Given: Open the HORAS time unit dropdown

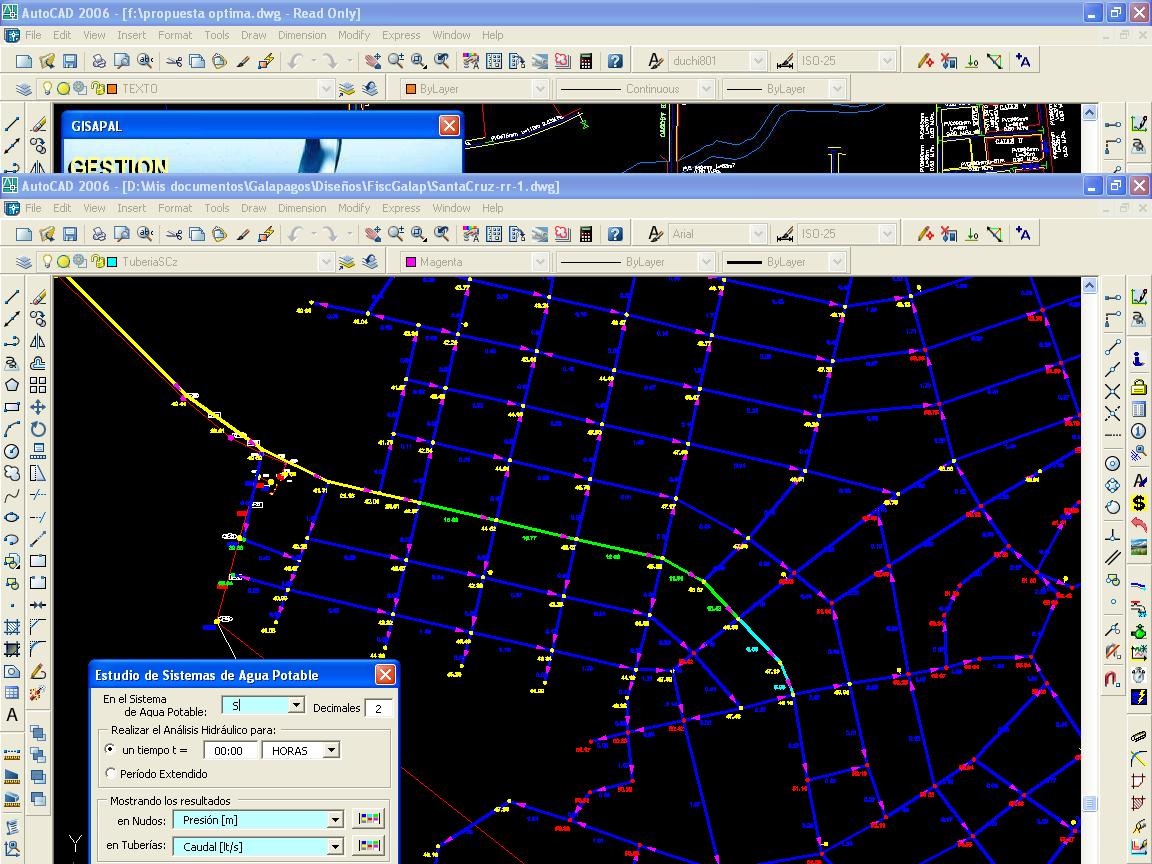Looking at the screenshot, I should [x=331, y=750].
